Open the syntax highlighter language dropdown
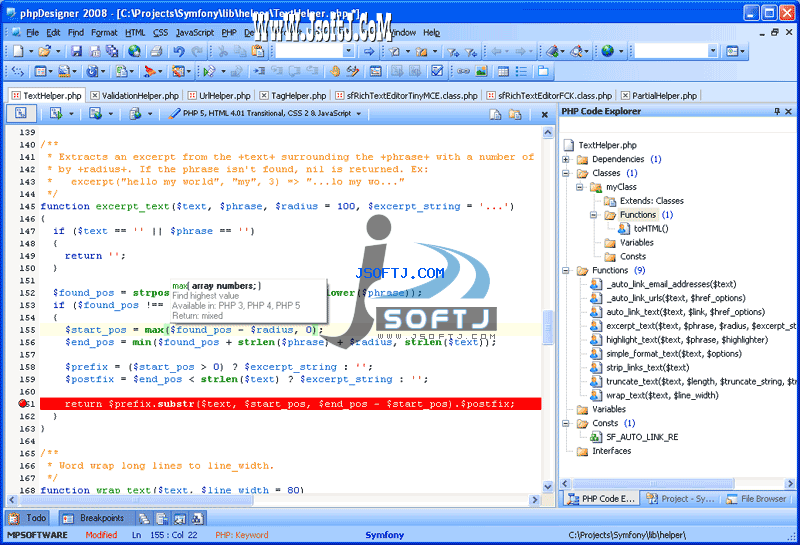Screen dimensions: 800x545 pos(359,113)
